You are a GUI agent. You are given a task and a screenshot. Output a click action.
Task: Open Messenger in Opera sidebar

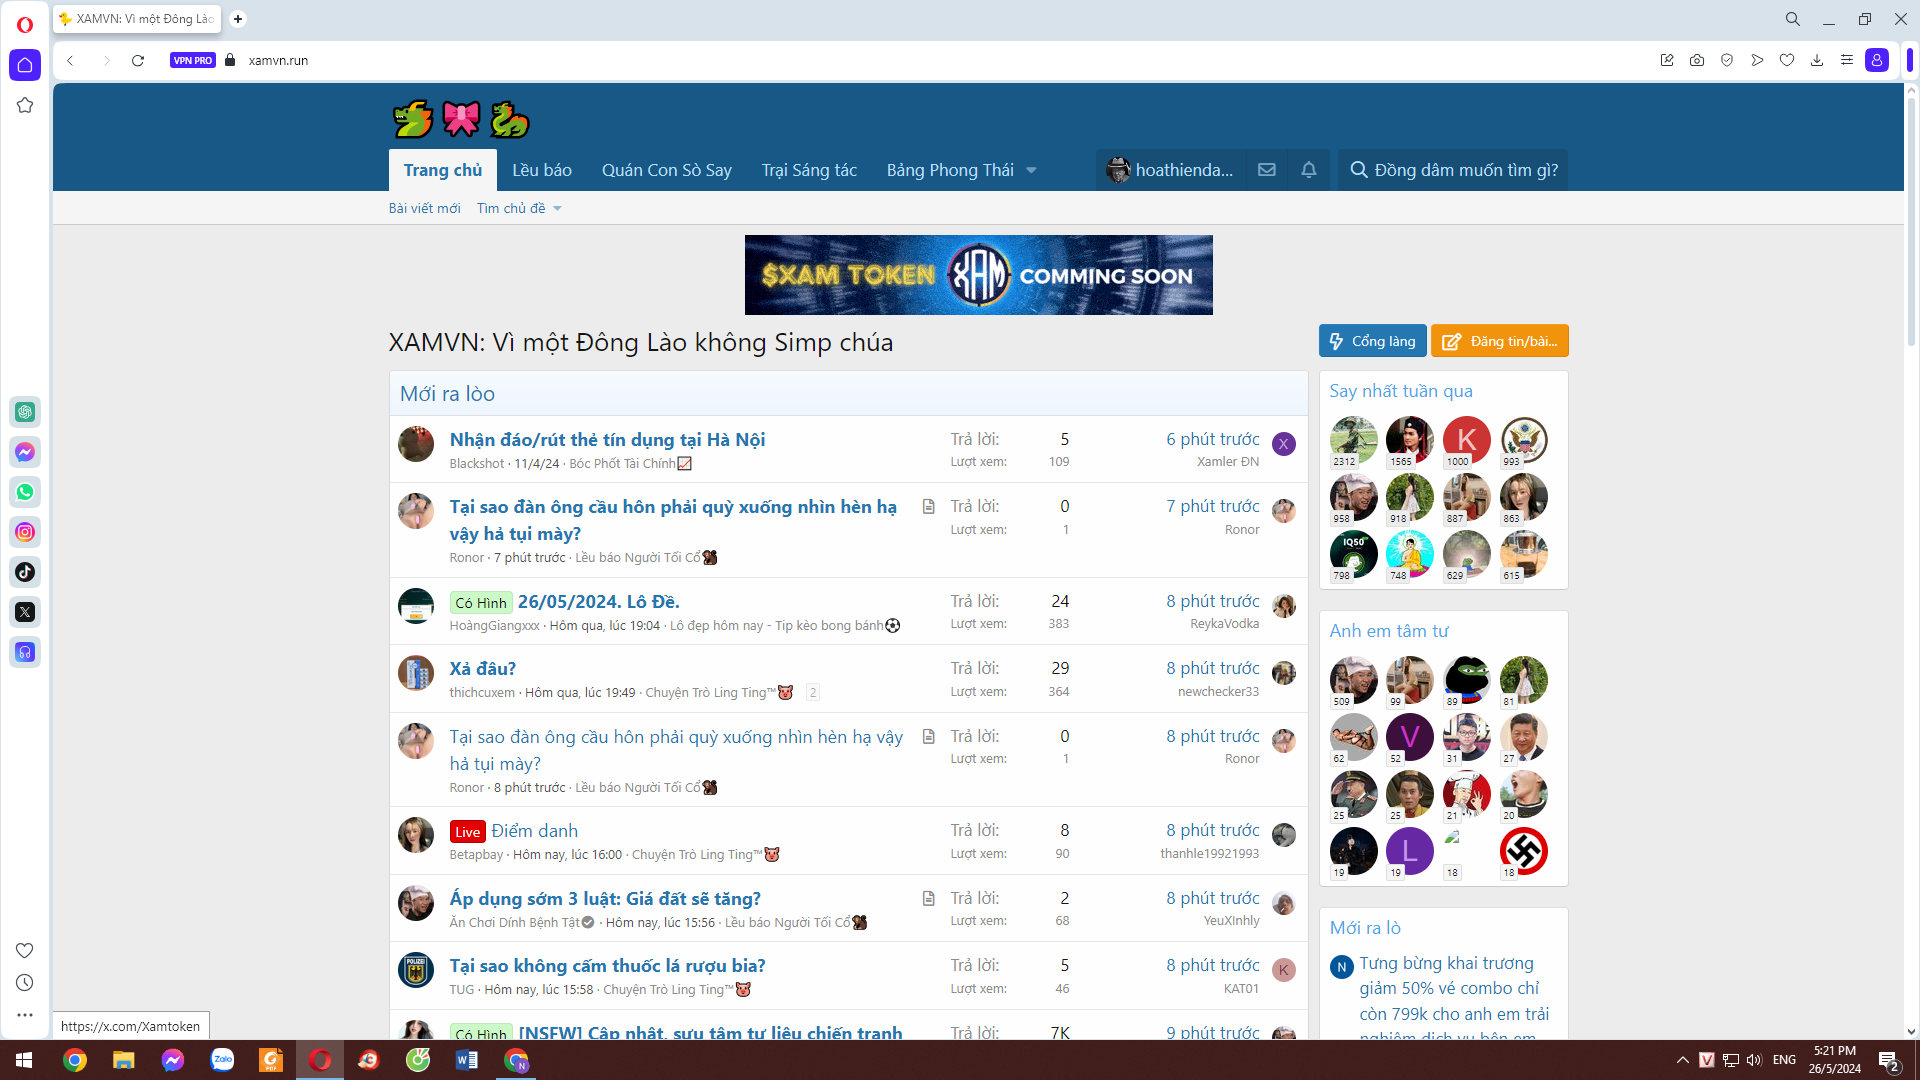click(25, 452)
